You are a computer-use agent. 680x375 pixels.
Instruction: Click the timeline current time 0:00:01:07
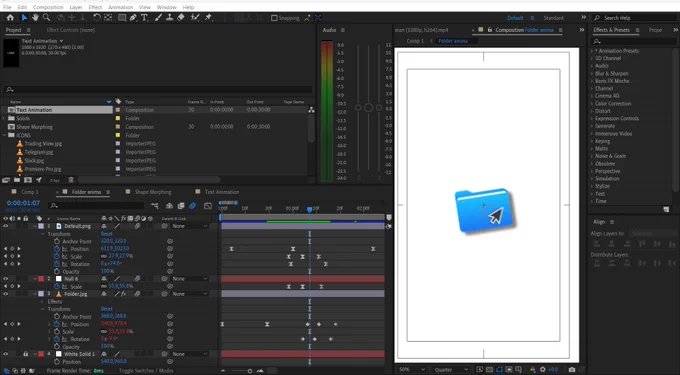pos(23,203)
